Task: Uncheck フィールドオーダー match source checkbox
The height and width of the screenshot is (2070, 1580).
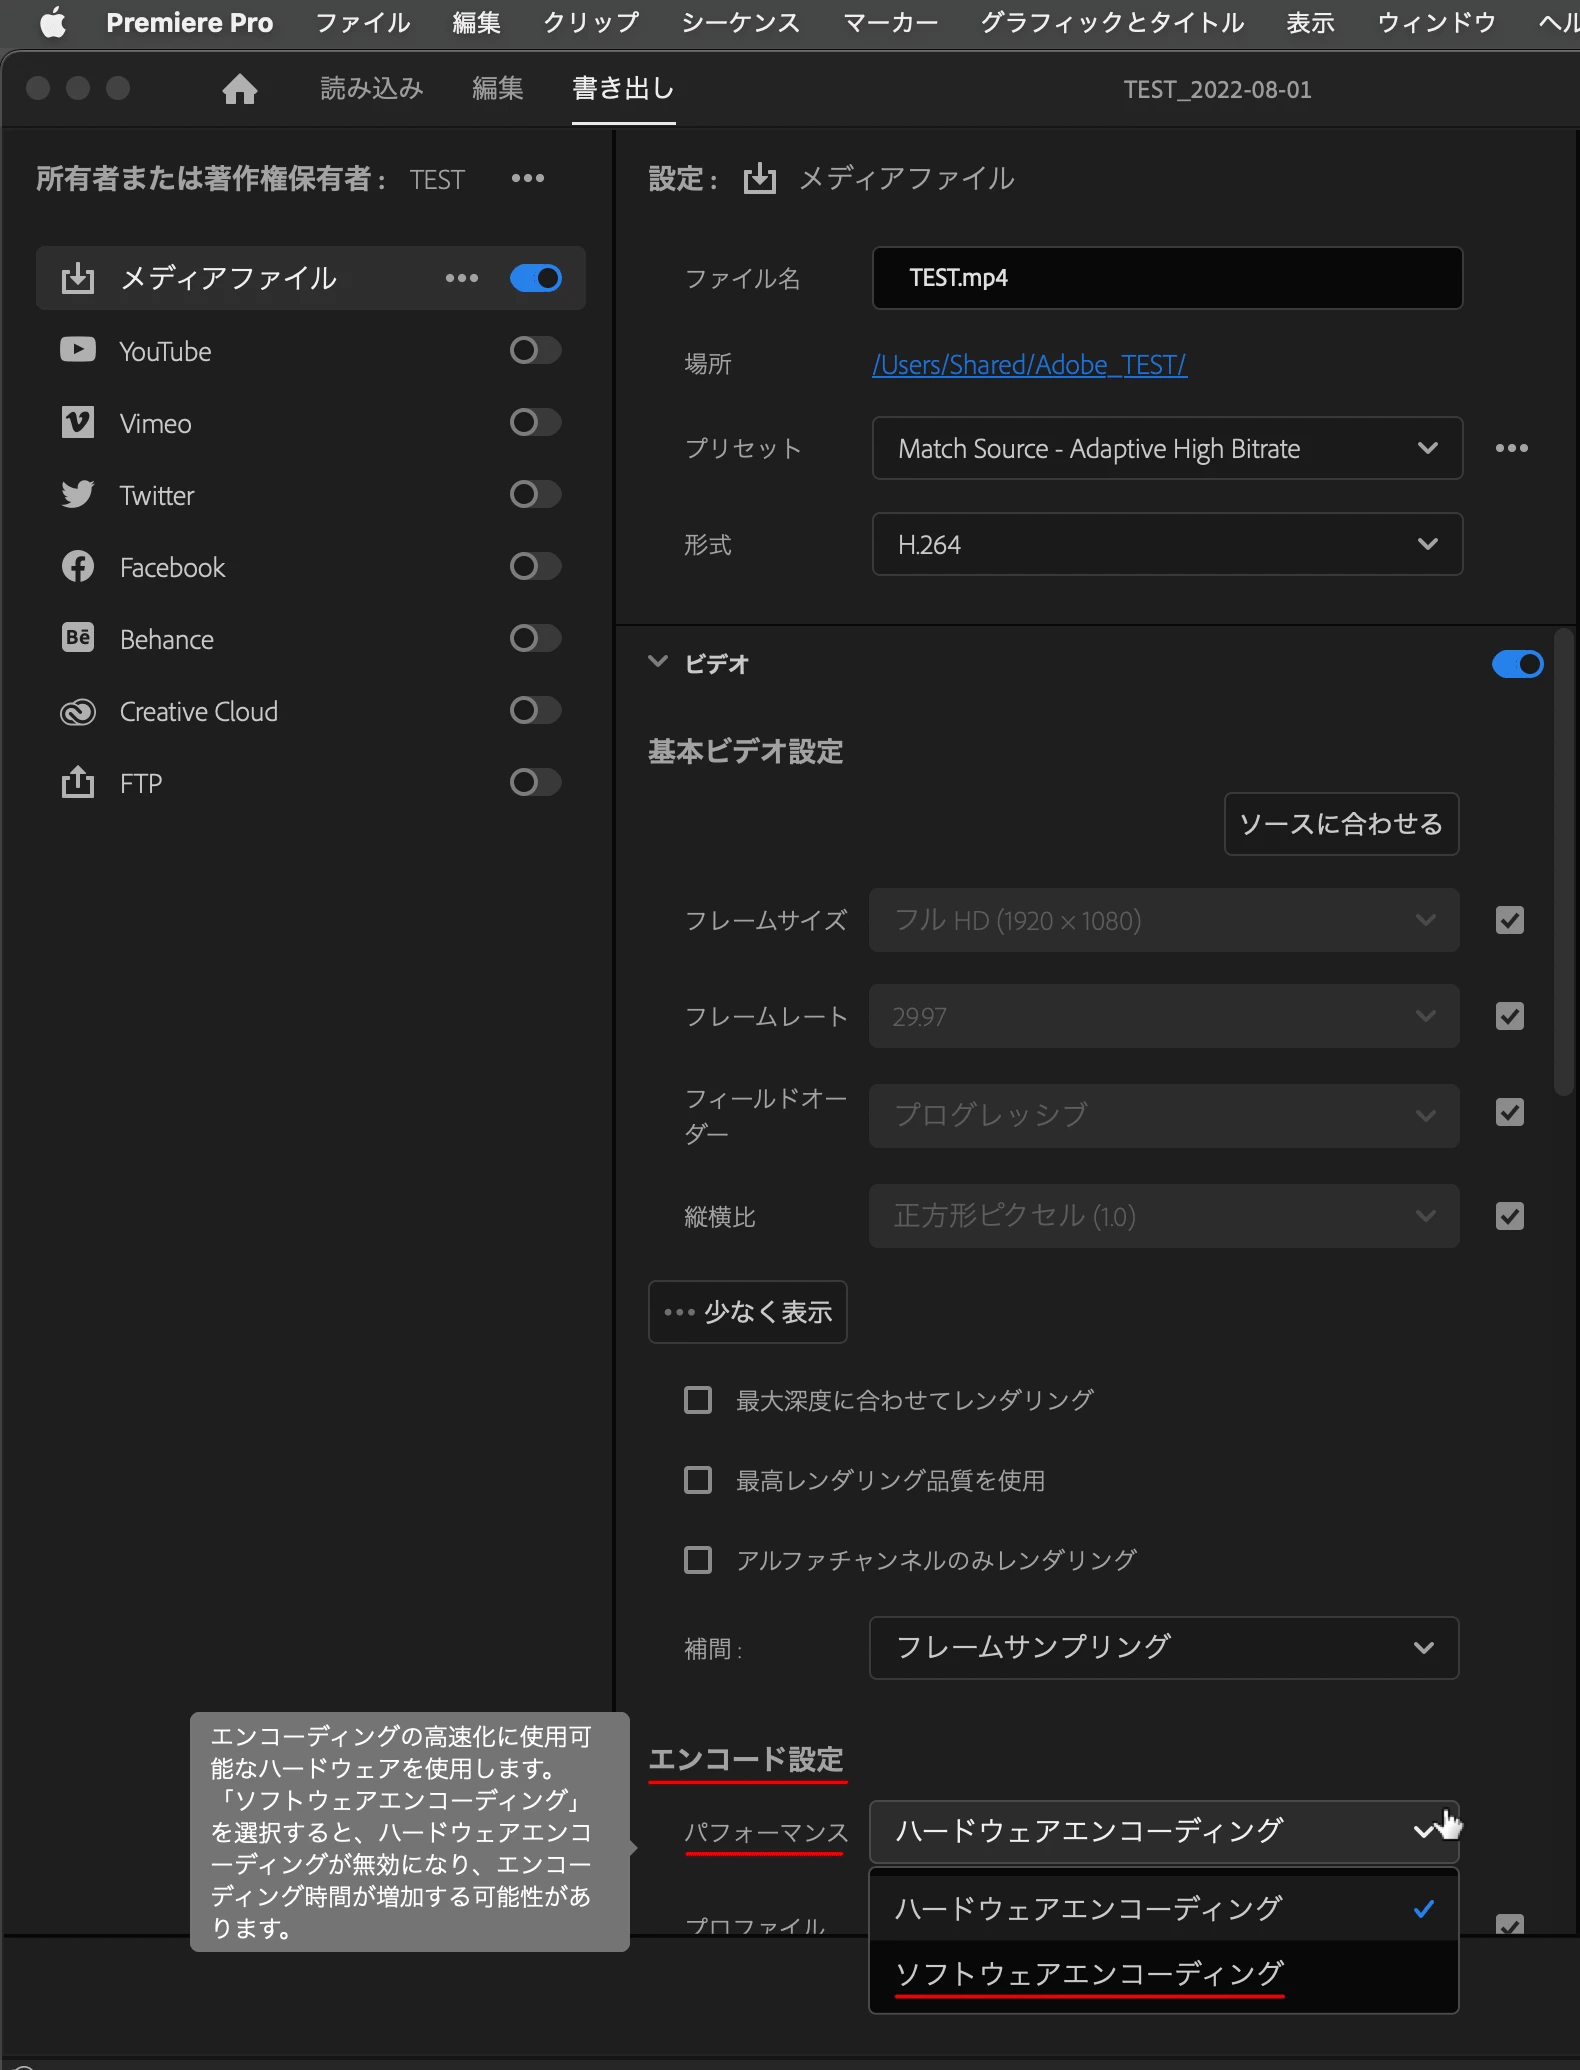Action: [1510, 1112]
